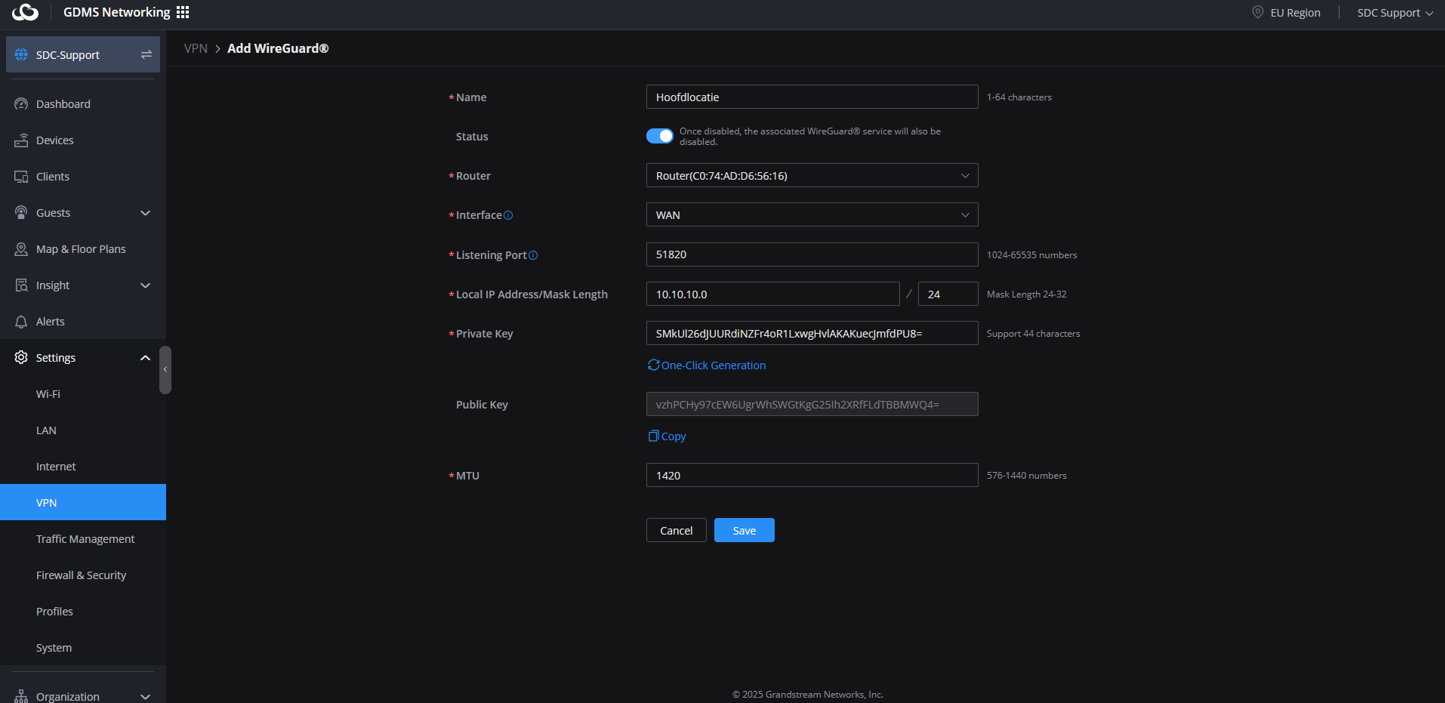Collapse the sidebar using the handle arrow
The image size is (1445, 703).
tap(165, 369)
